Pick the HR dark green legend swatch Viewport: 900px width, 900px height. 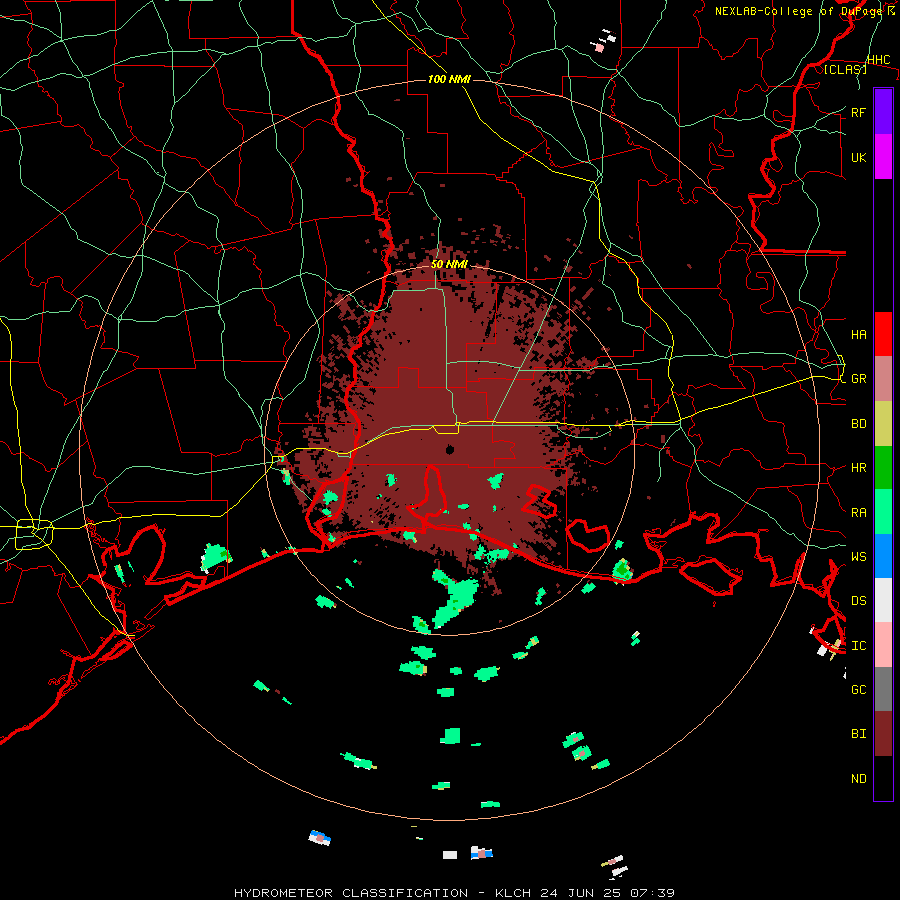[x=883, y=467]
